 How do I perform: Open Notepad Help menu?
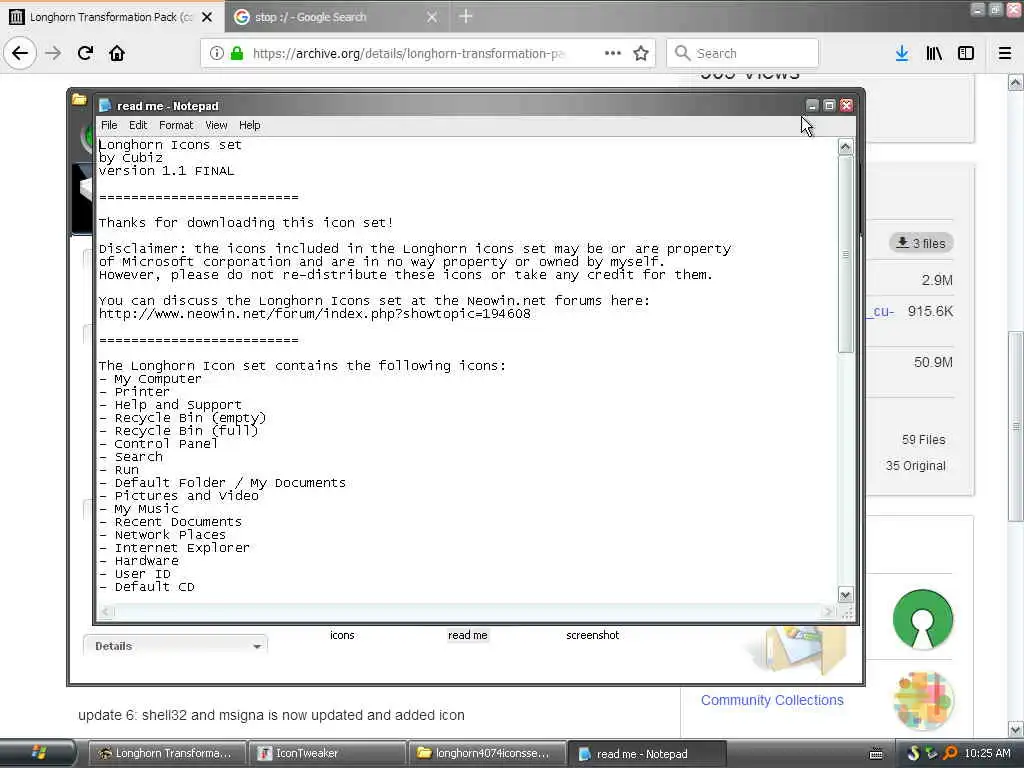tap(249, 125)
